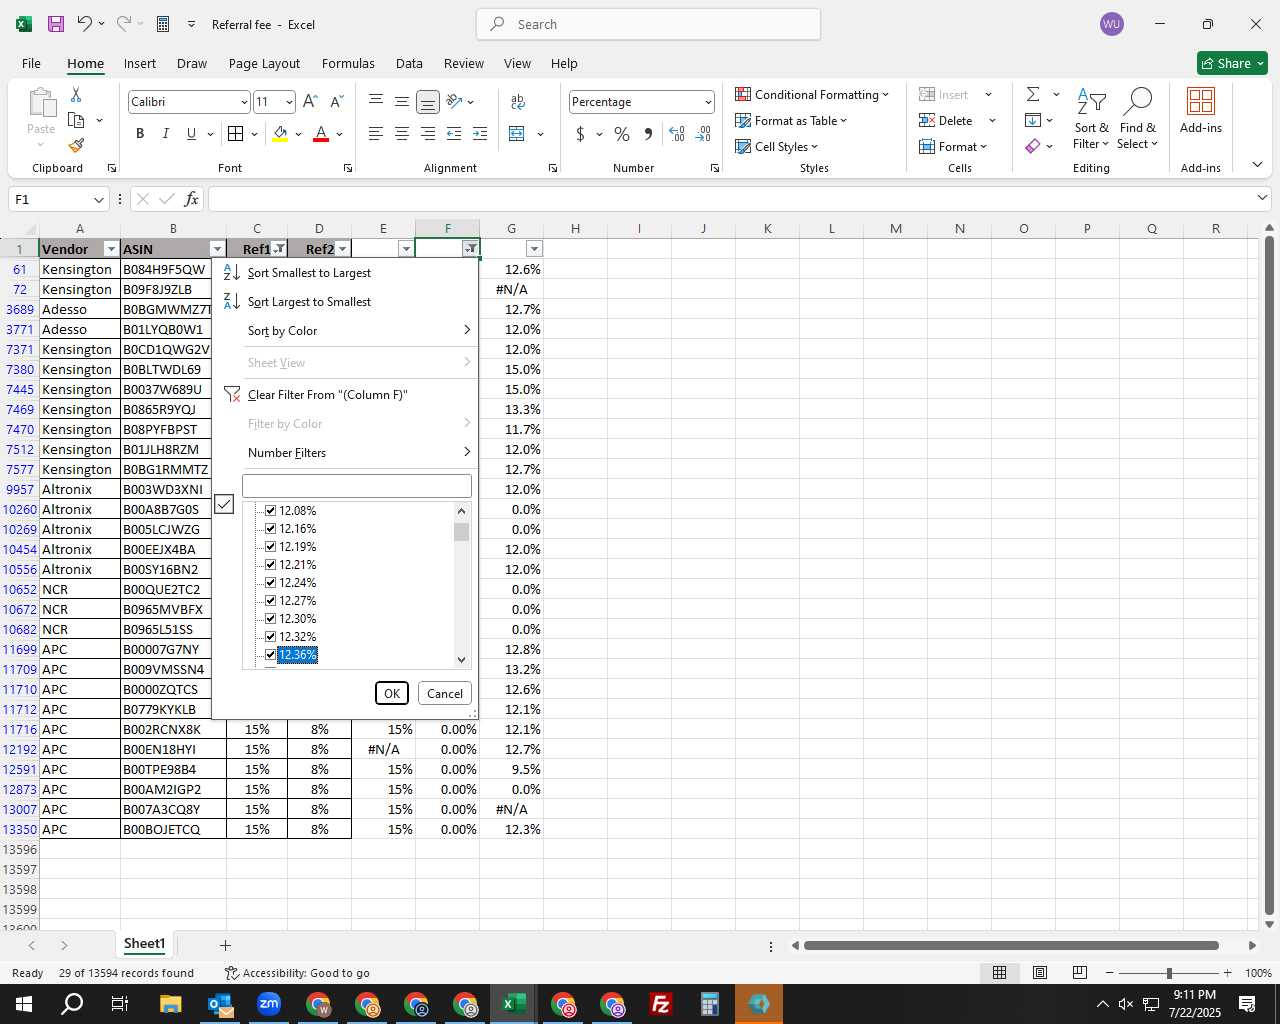
Task: Click the Fill Color yellow swatch
Action: (x=280, y=133)
